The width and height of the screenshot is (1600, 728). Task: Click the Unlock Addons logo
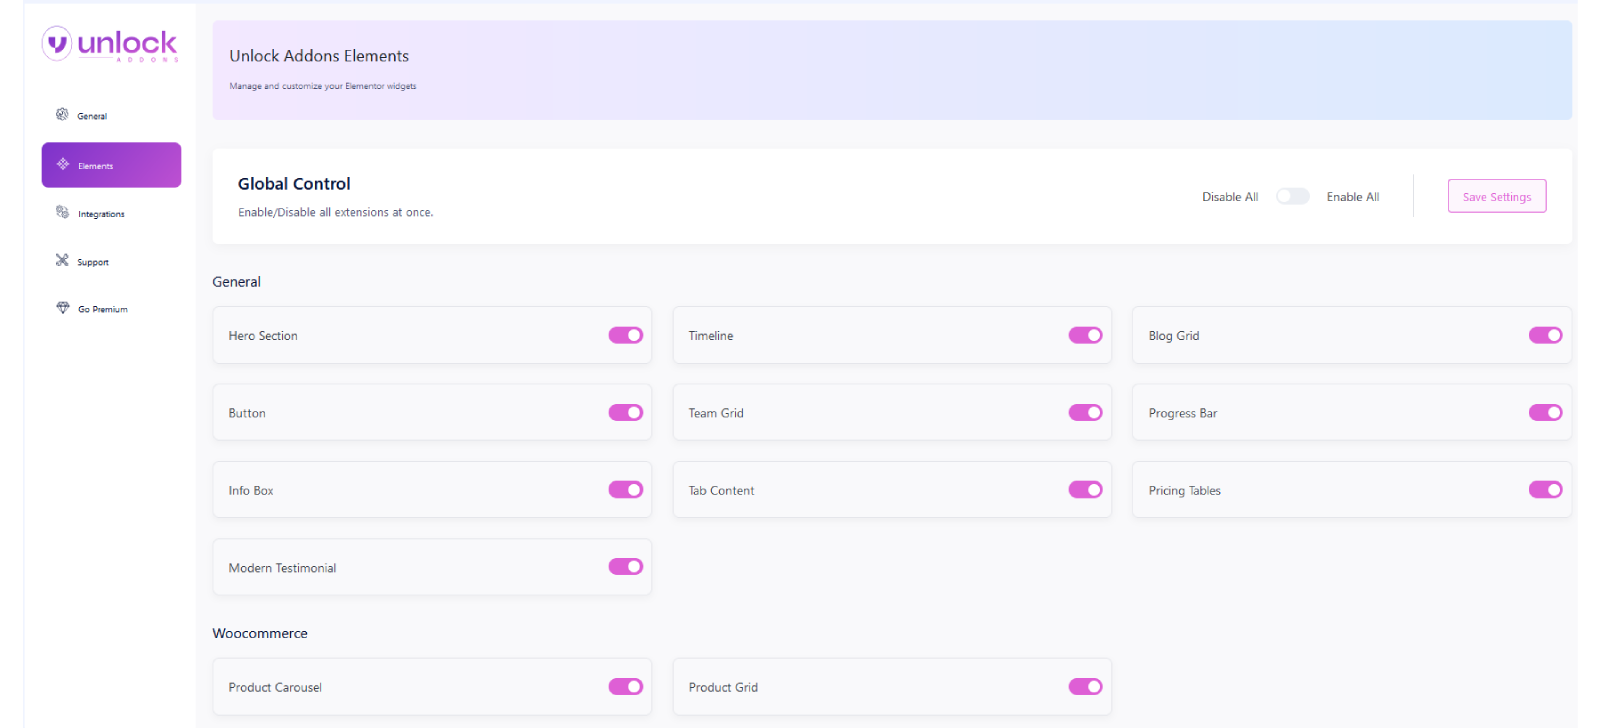pyautogui.click(x=110, y=44)
